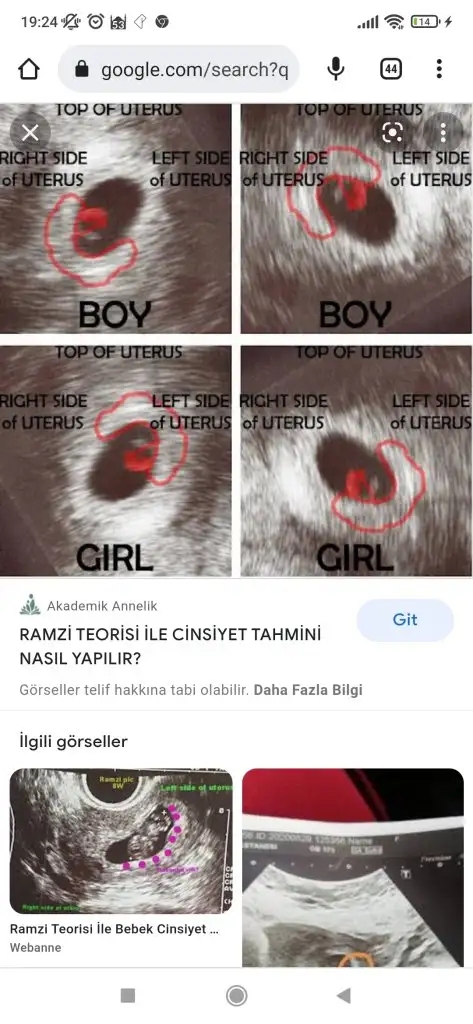473x1024 pixels.
Task: Tap the Google Lens icon on image
Action: click(392, 133)
